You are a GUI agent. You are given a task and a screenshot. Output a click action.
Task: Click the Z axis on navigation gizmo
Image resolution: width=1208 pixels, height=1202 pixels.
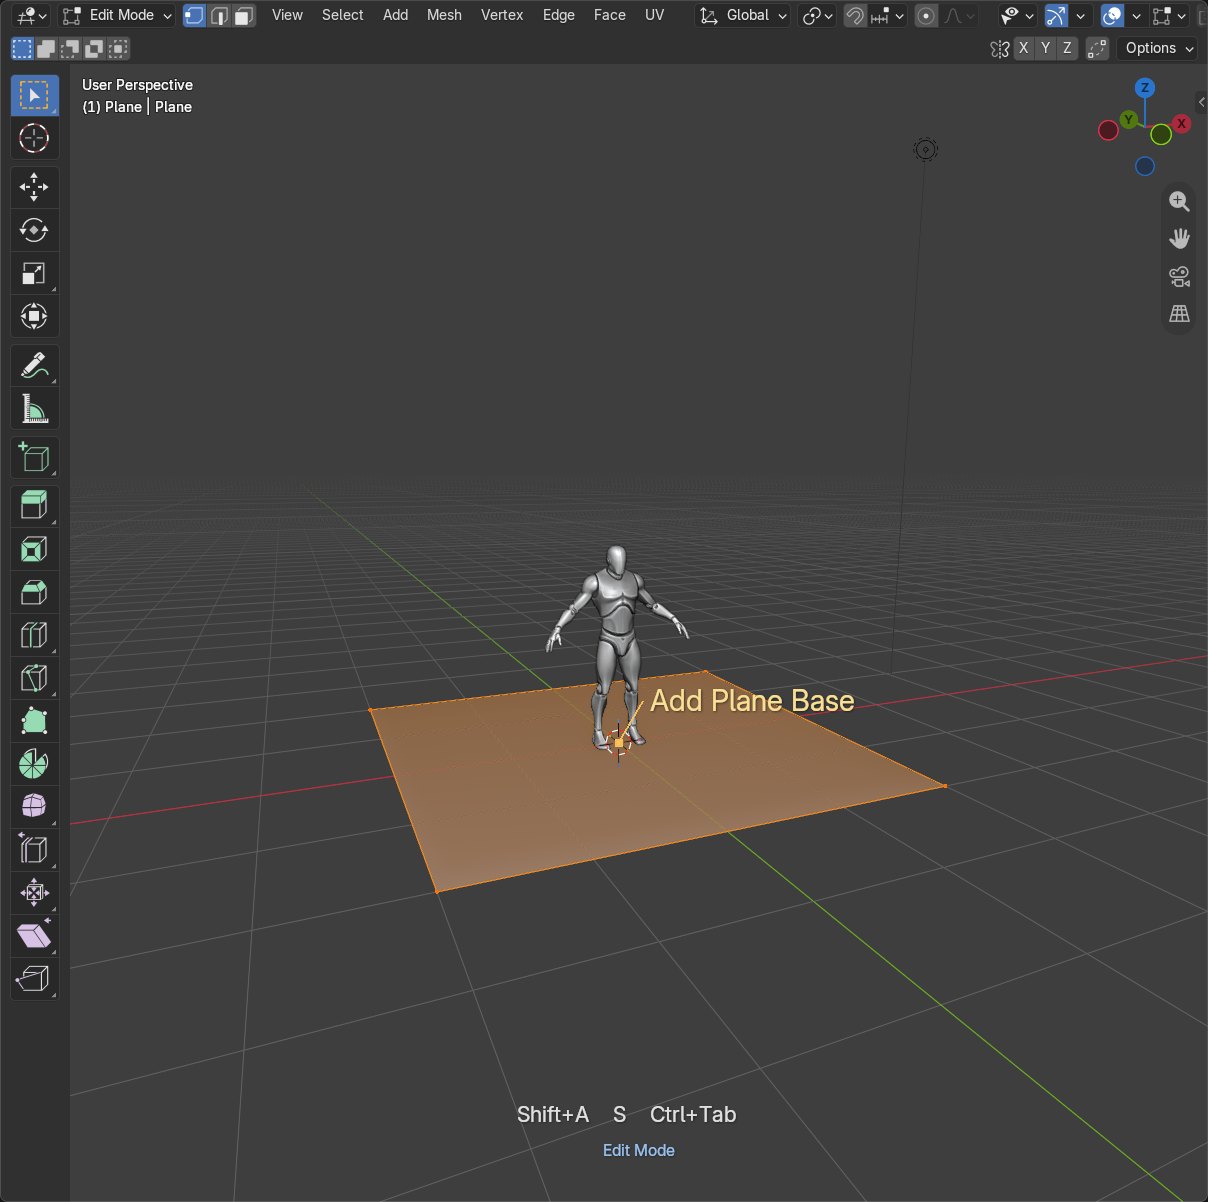1145,88
